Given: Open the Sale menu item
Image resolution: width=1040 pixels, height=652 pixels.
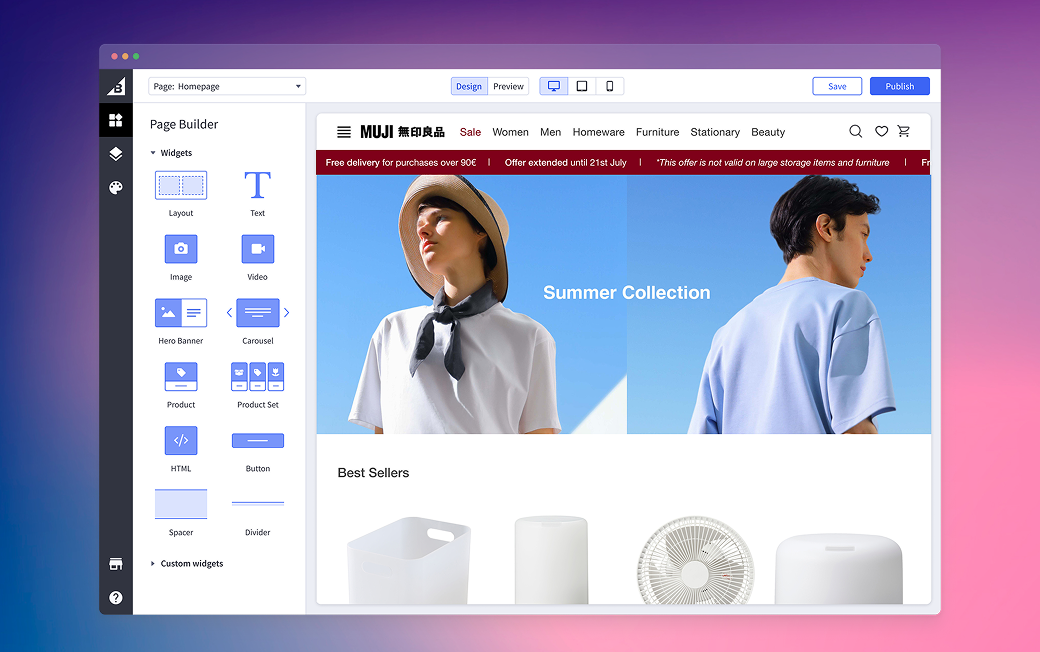Looking at the screenshot, I should [x=470, y=132].
